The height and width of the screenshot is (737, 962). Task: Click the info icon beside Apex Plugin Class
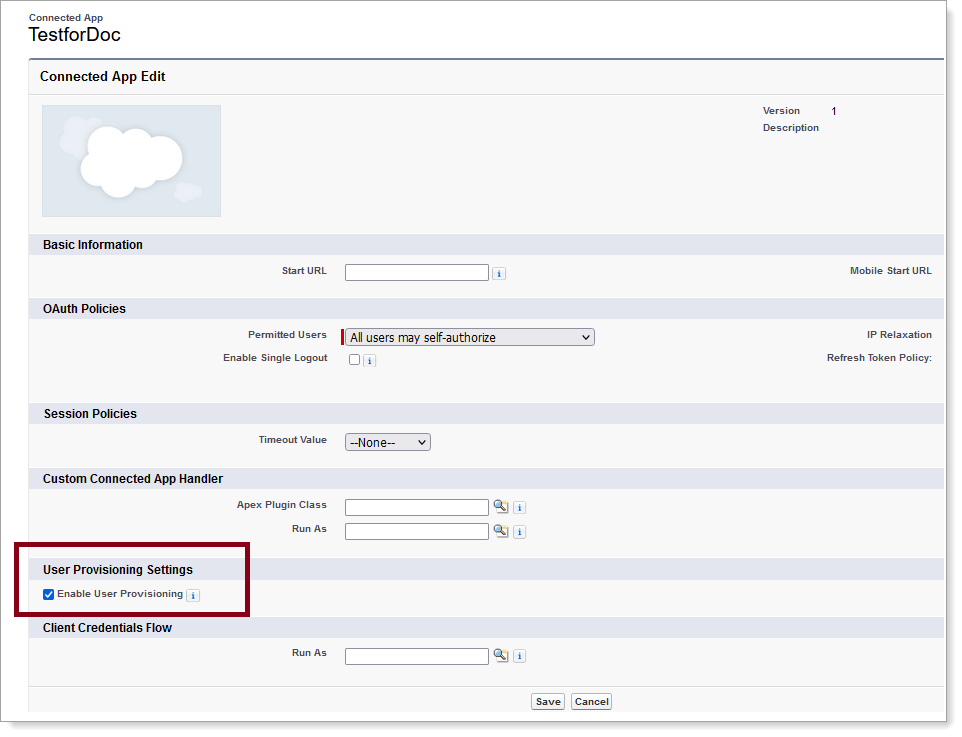point(519,507)
